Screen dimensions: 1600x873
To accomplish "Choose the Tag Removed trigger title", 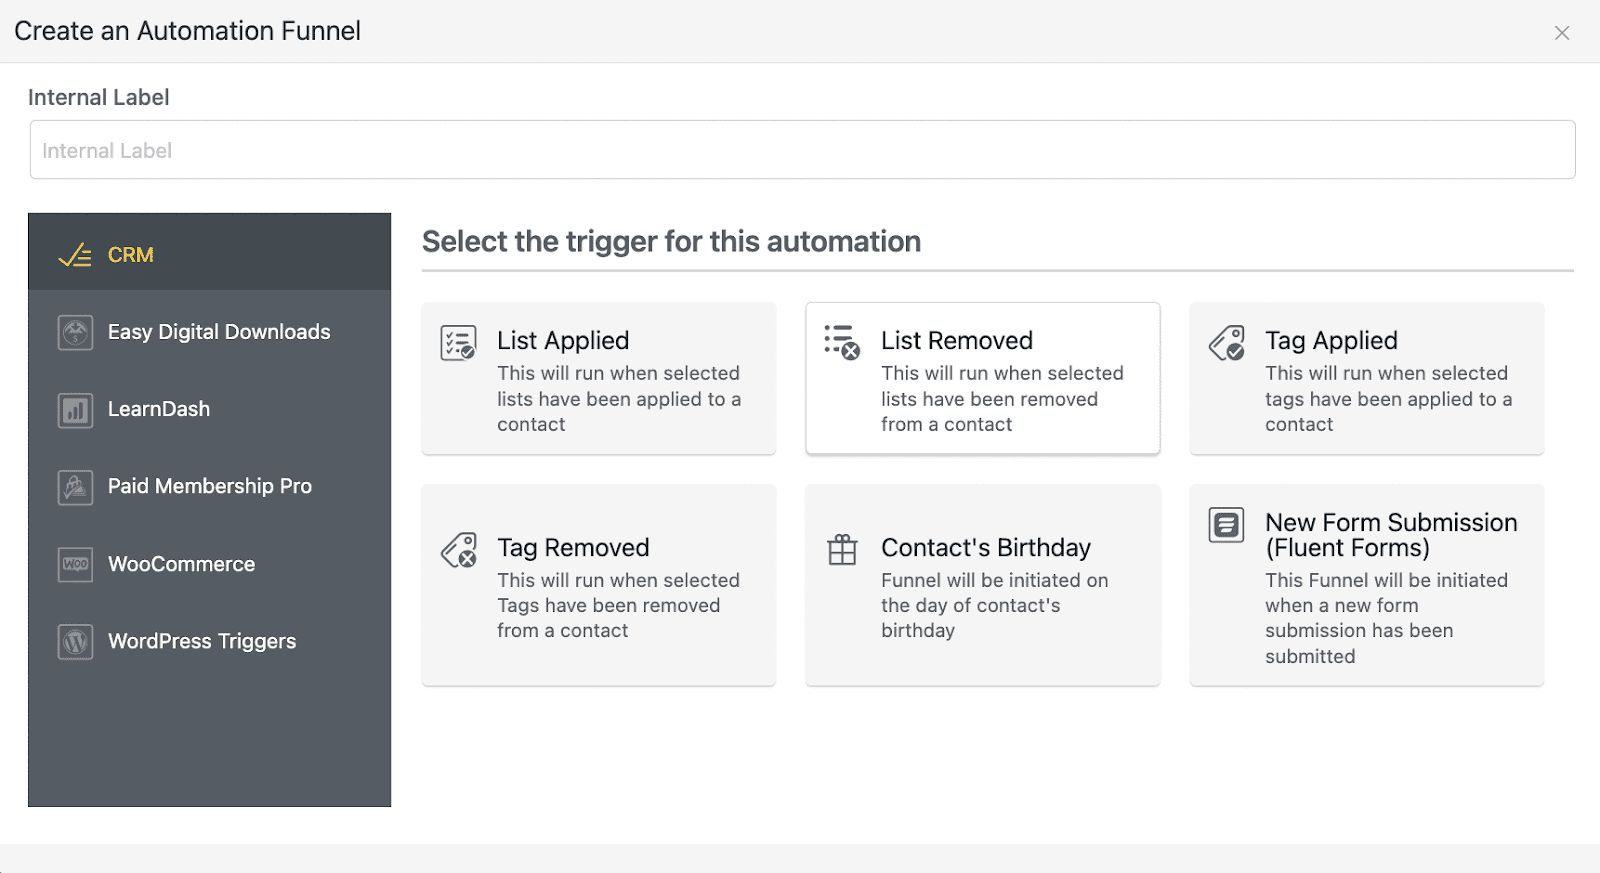I will 573,548.
